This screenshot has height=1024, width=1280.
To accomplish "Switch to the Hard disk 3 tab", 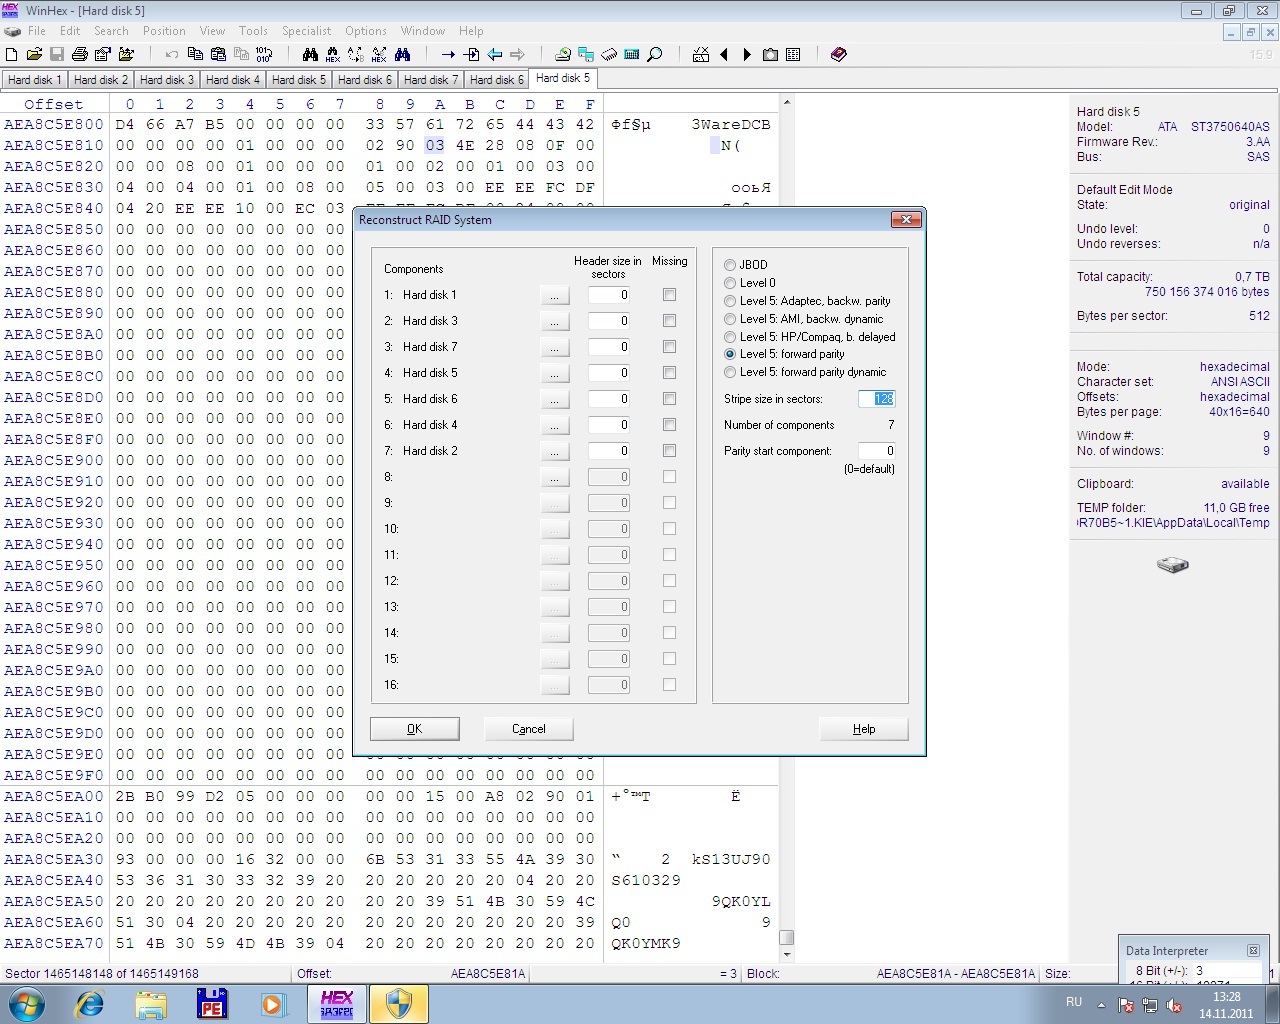I will pyautogui.click(x=166, y=80).
